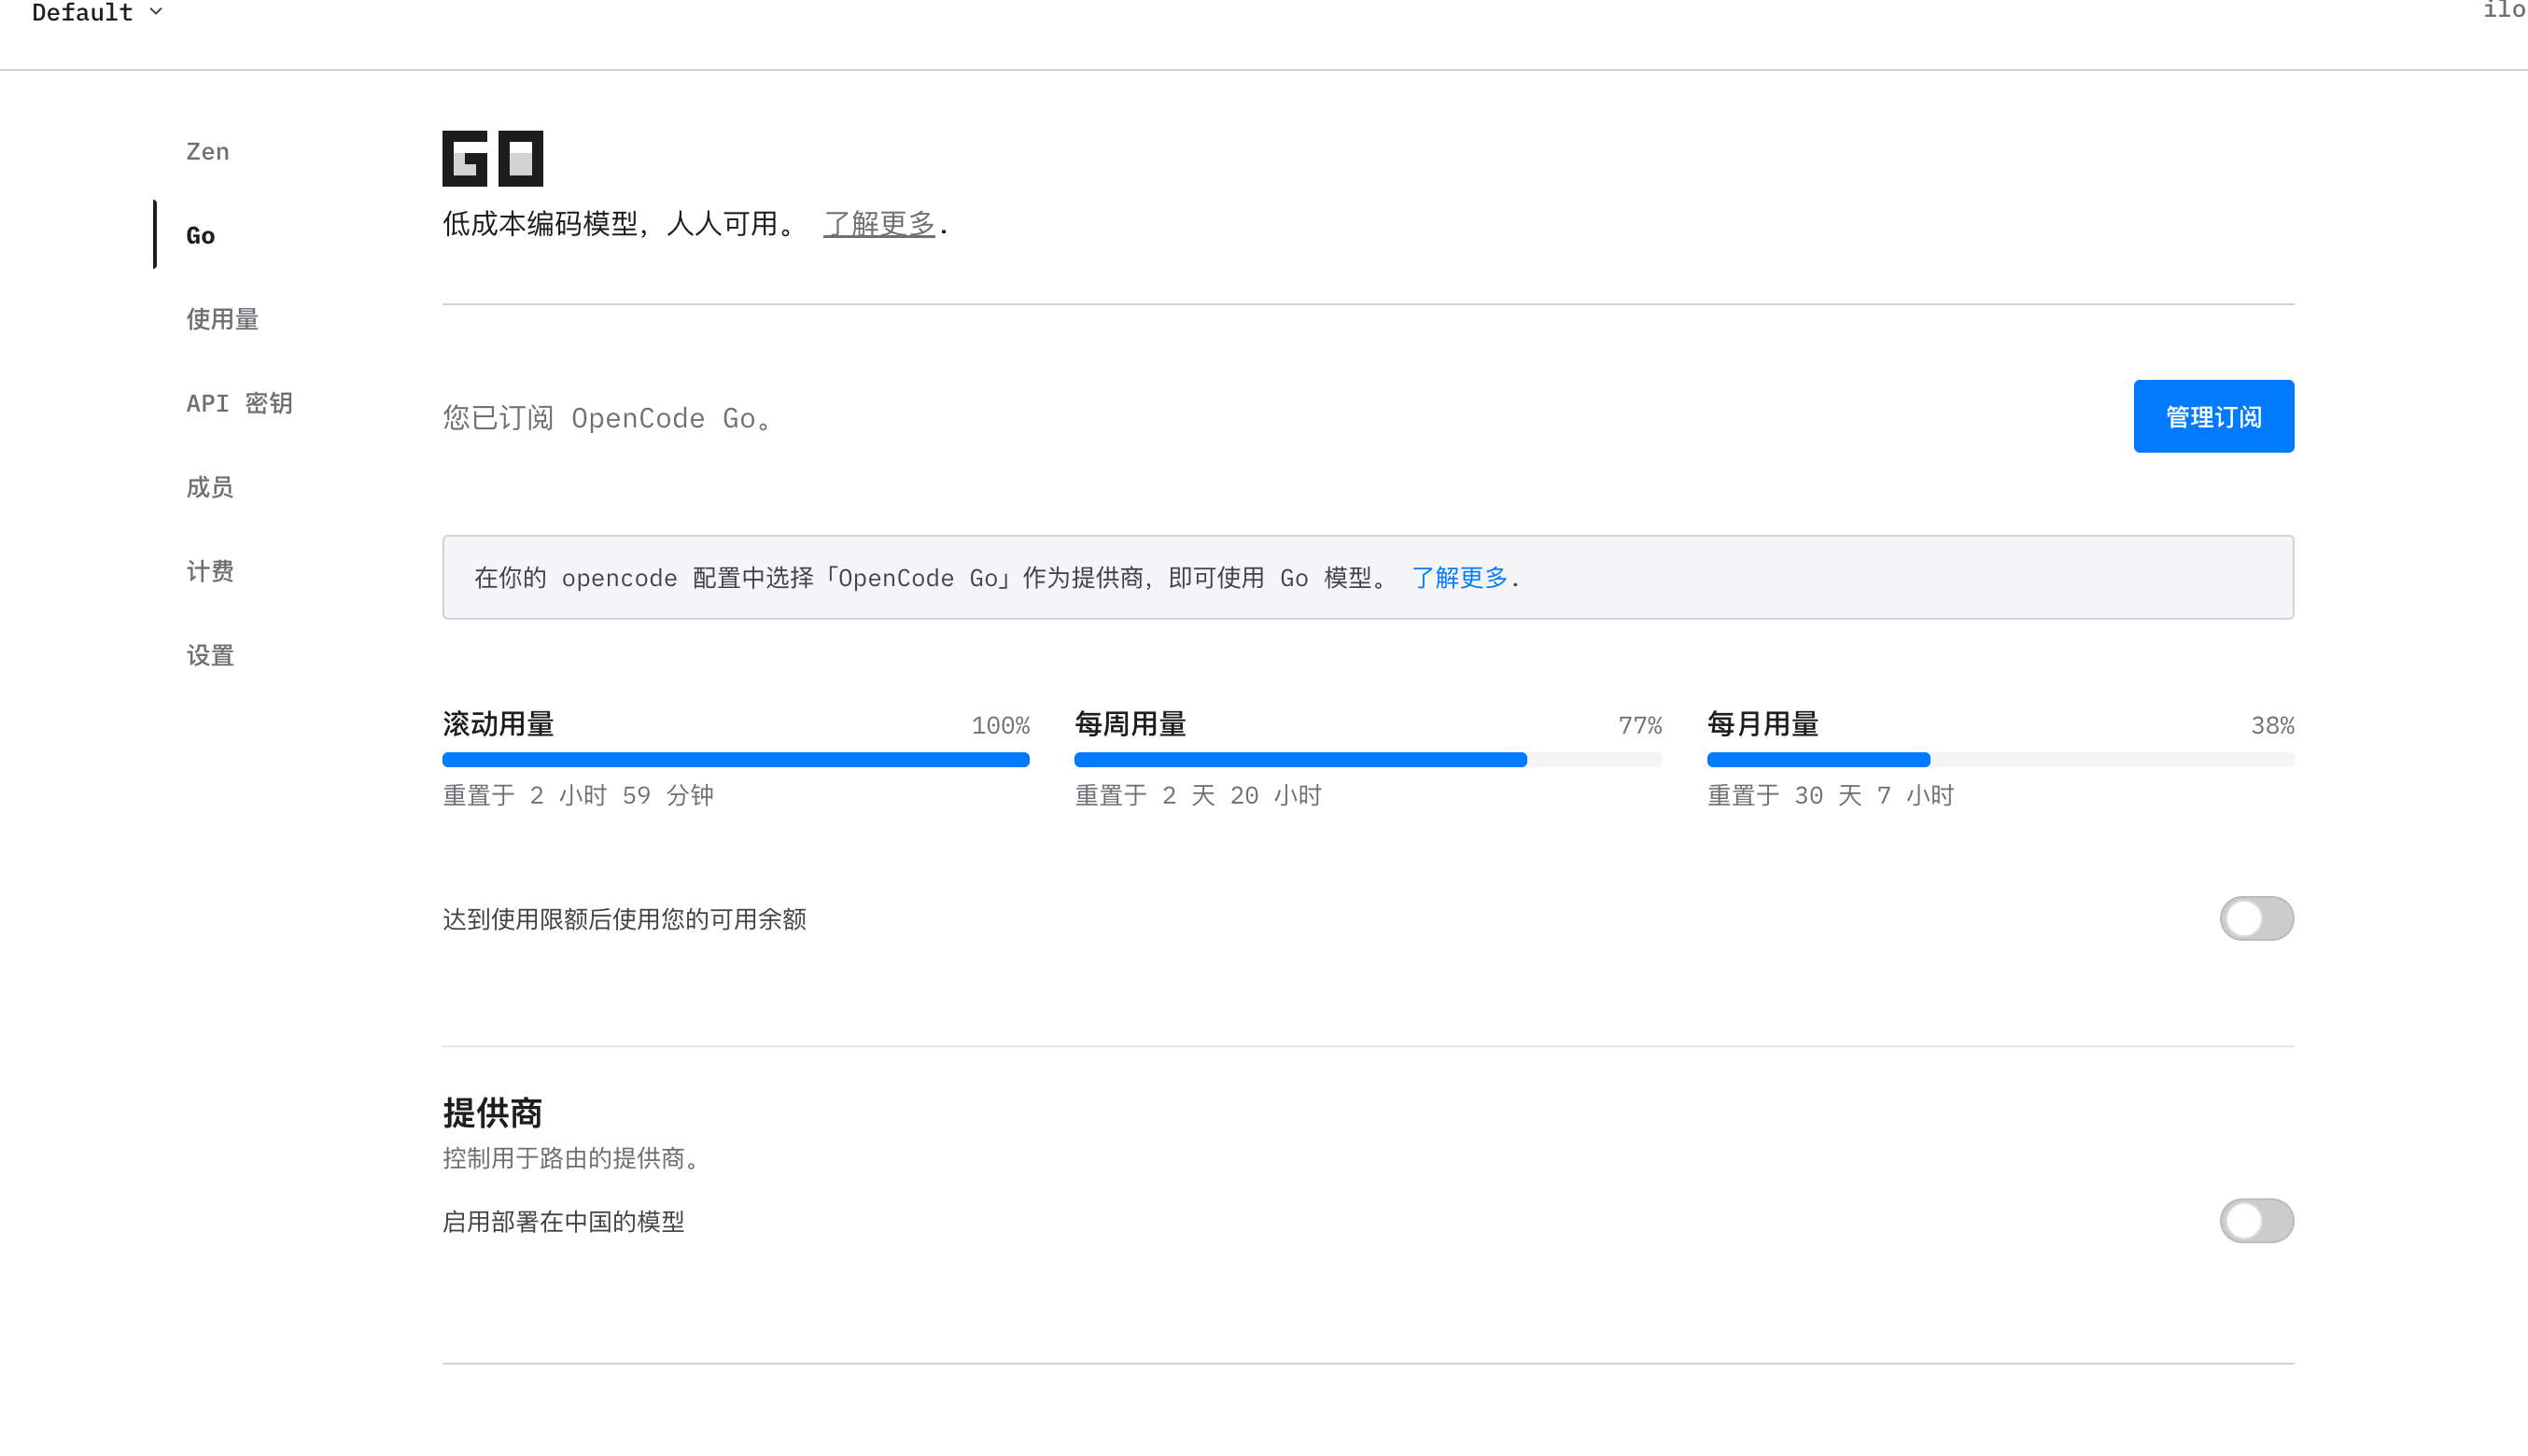Open the Default workspace dropdown
This screenshot has width=2528, height=1456.
click(x=97, y=13)
